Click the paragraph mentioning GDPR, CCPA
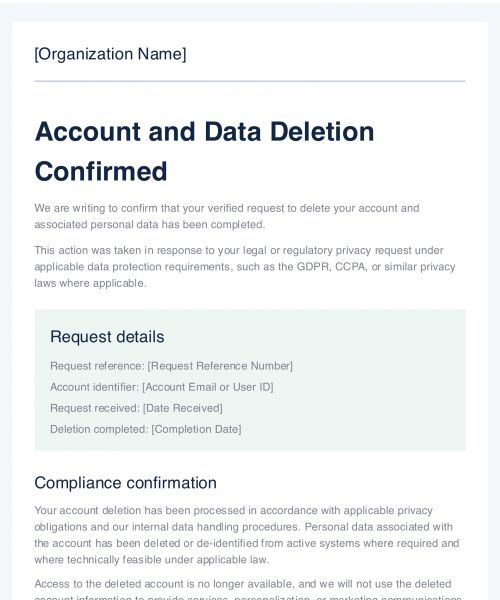This screenshot has width=500, height=600. pyautogui.click(x=245, y=267)
